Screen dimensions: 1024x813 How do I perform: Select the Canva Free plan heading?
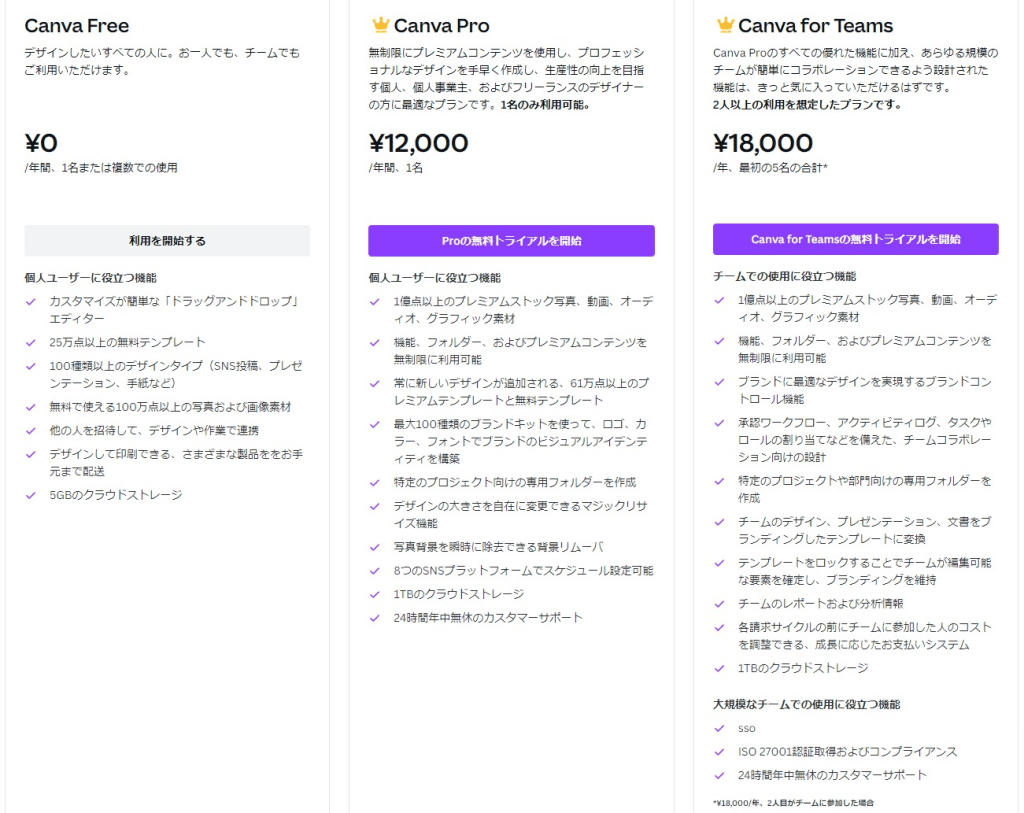click(77, 26)
